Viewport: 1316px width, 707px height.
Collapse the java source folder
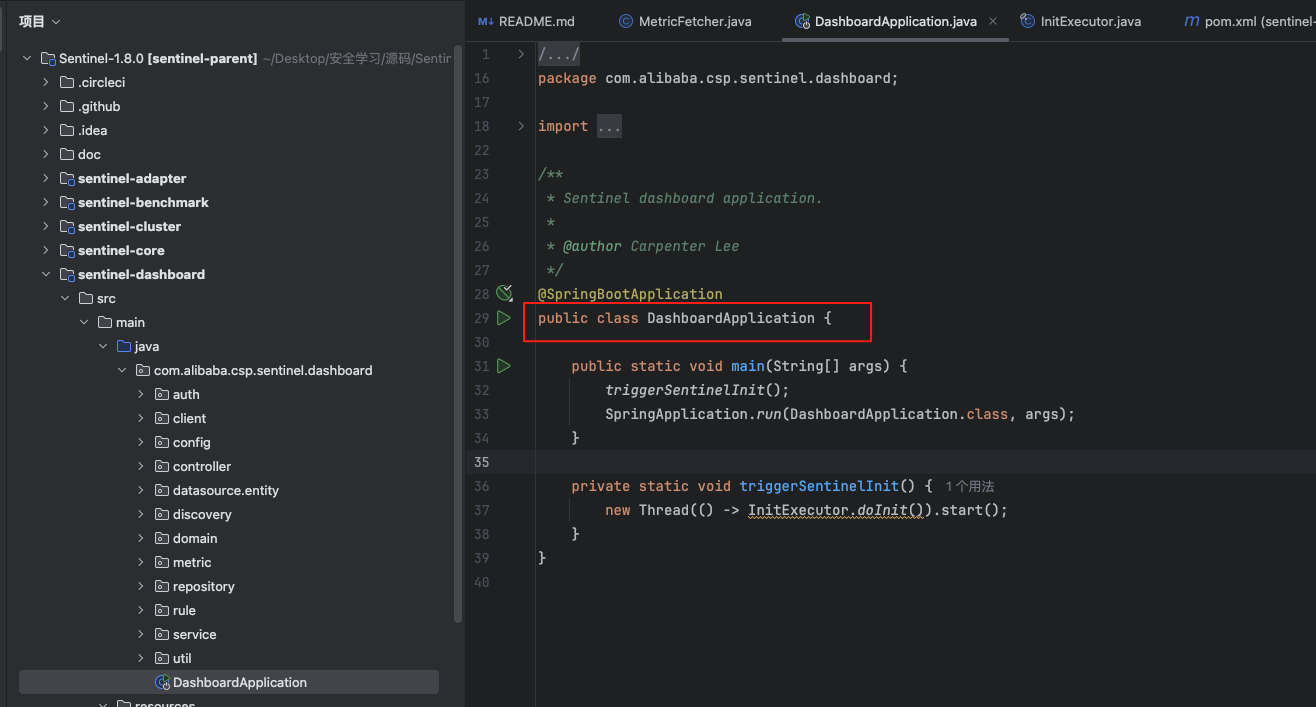[103, 347]
